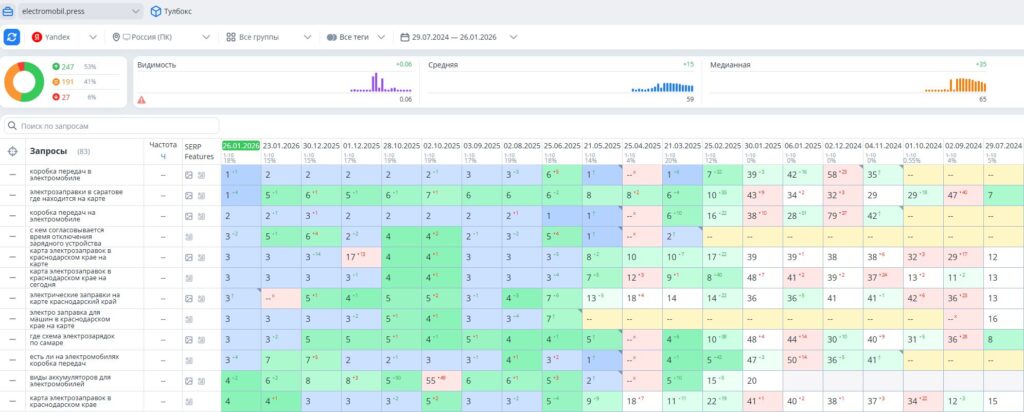Click the Поиск по запросам search field

112,125
